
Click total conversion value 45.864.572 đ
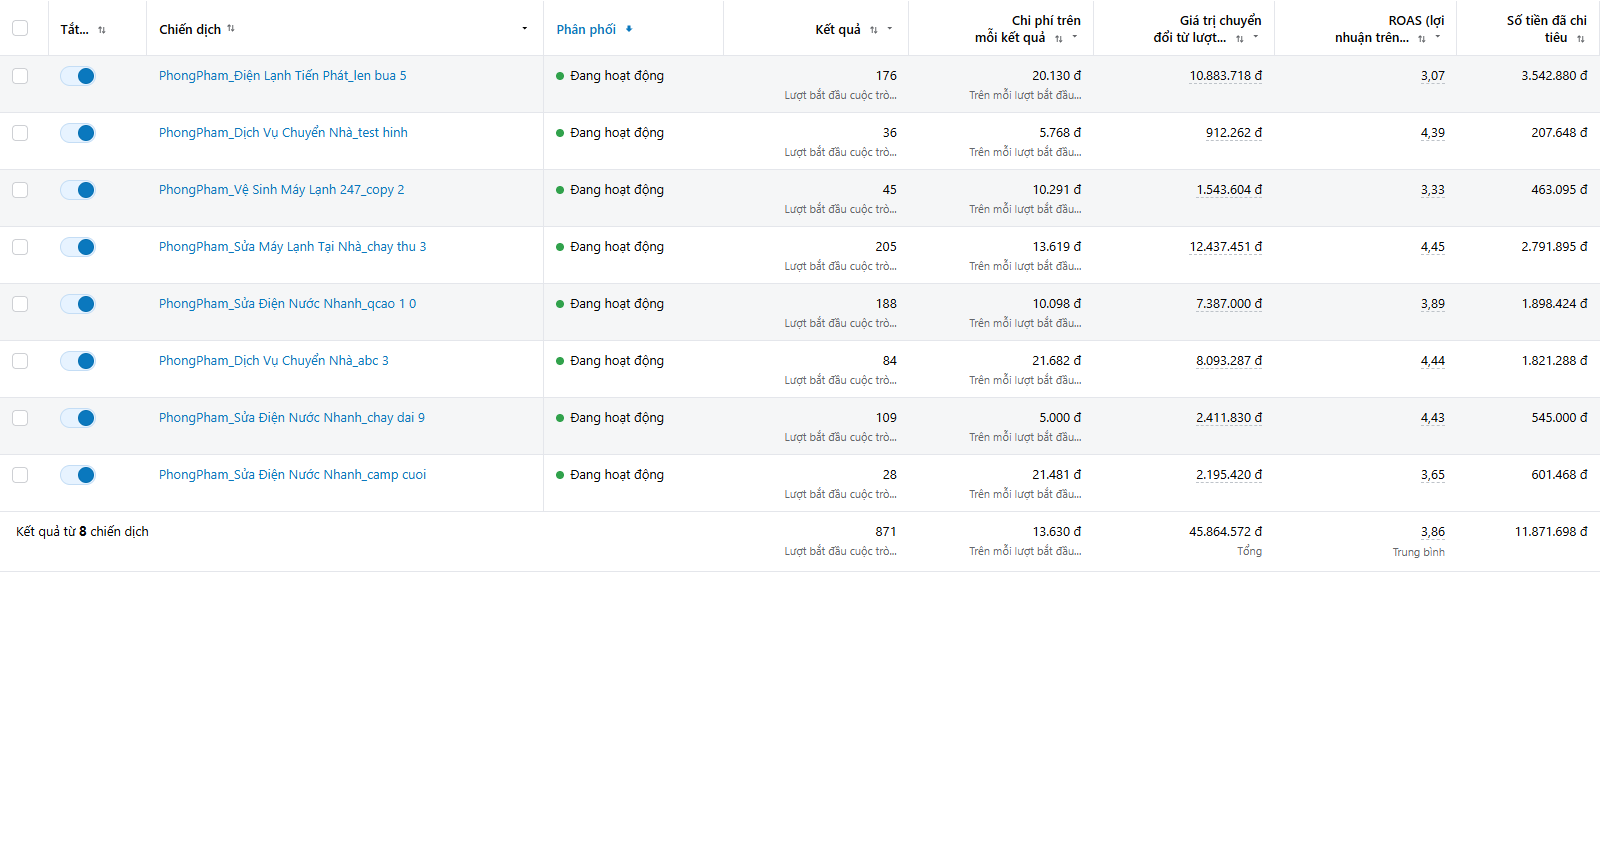click(1226, 532)
